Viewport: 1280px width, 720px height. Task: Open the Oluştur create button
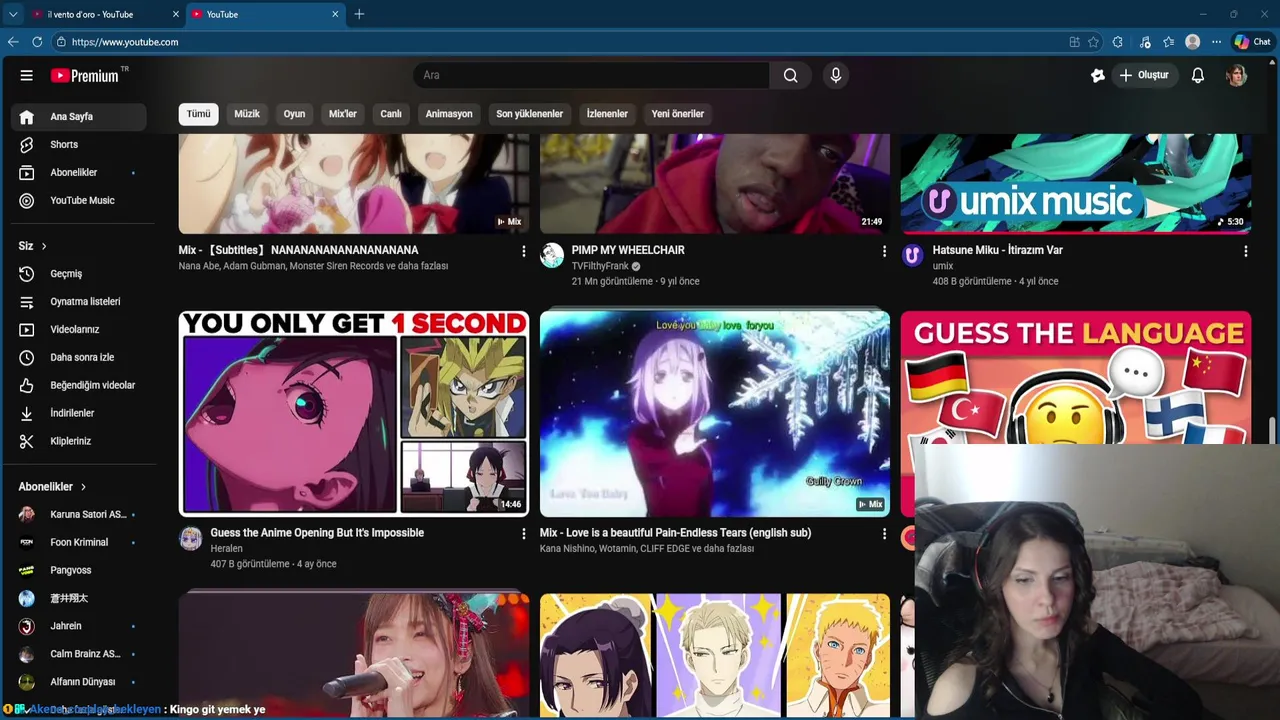point(1145,75)
